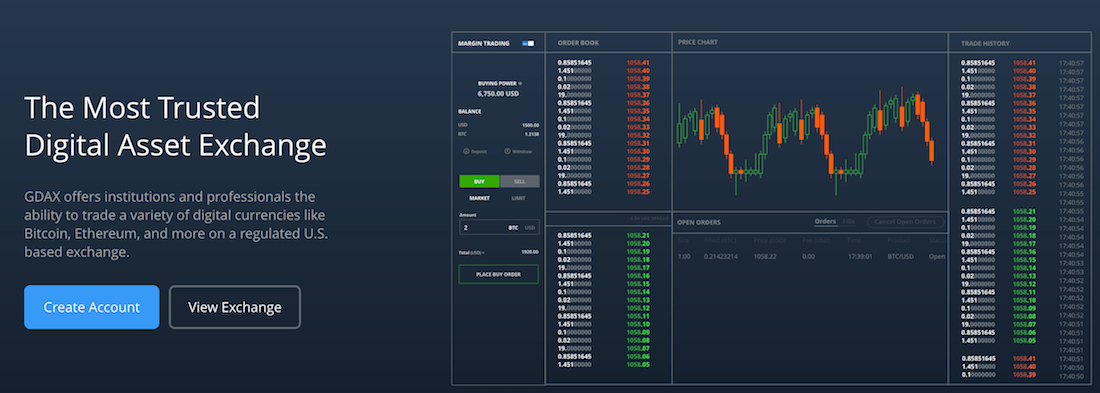This screenshot has width=1100, height=393.
Task: Click the Create Account button
Action: (x=92, y=307)
